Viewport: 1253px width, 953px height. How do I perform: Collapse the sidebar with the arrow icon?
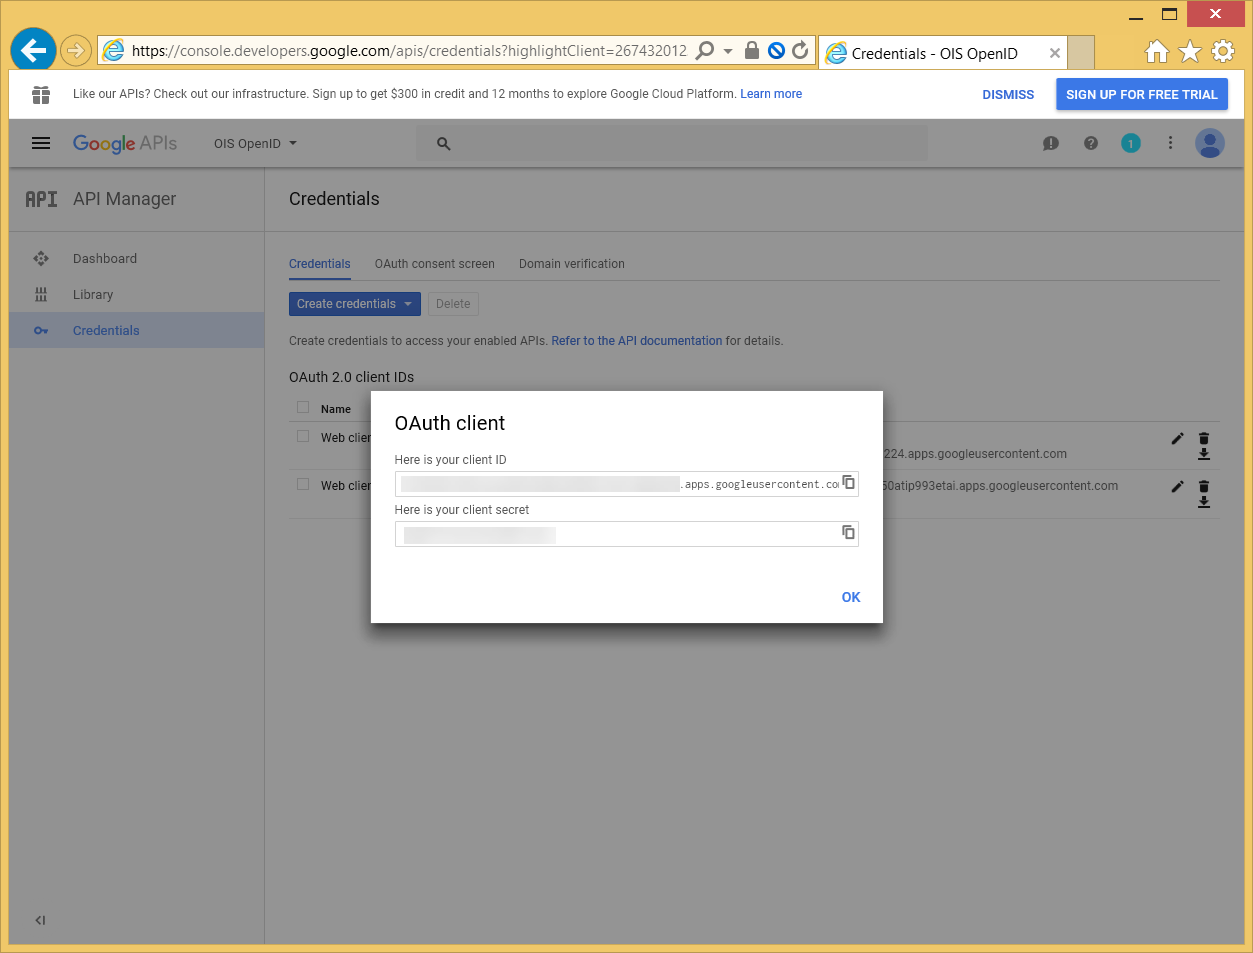(x=40, y=920)
